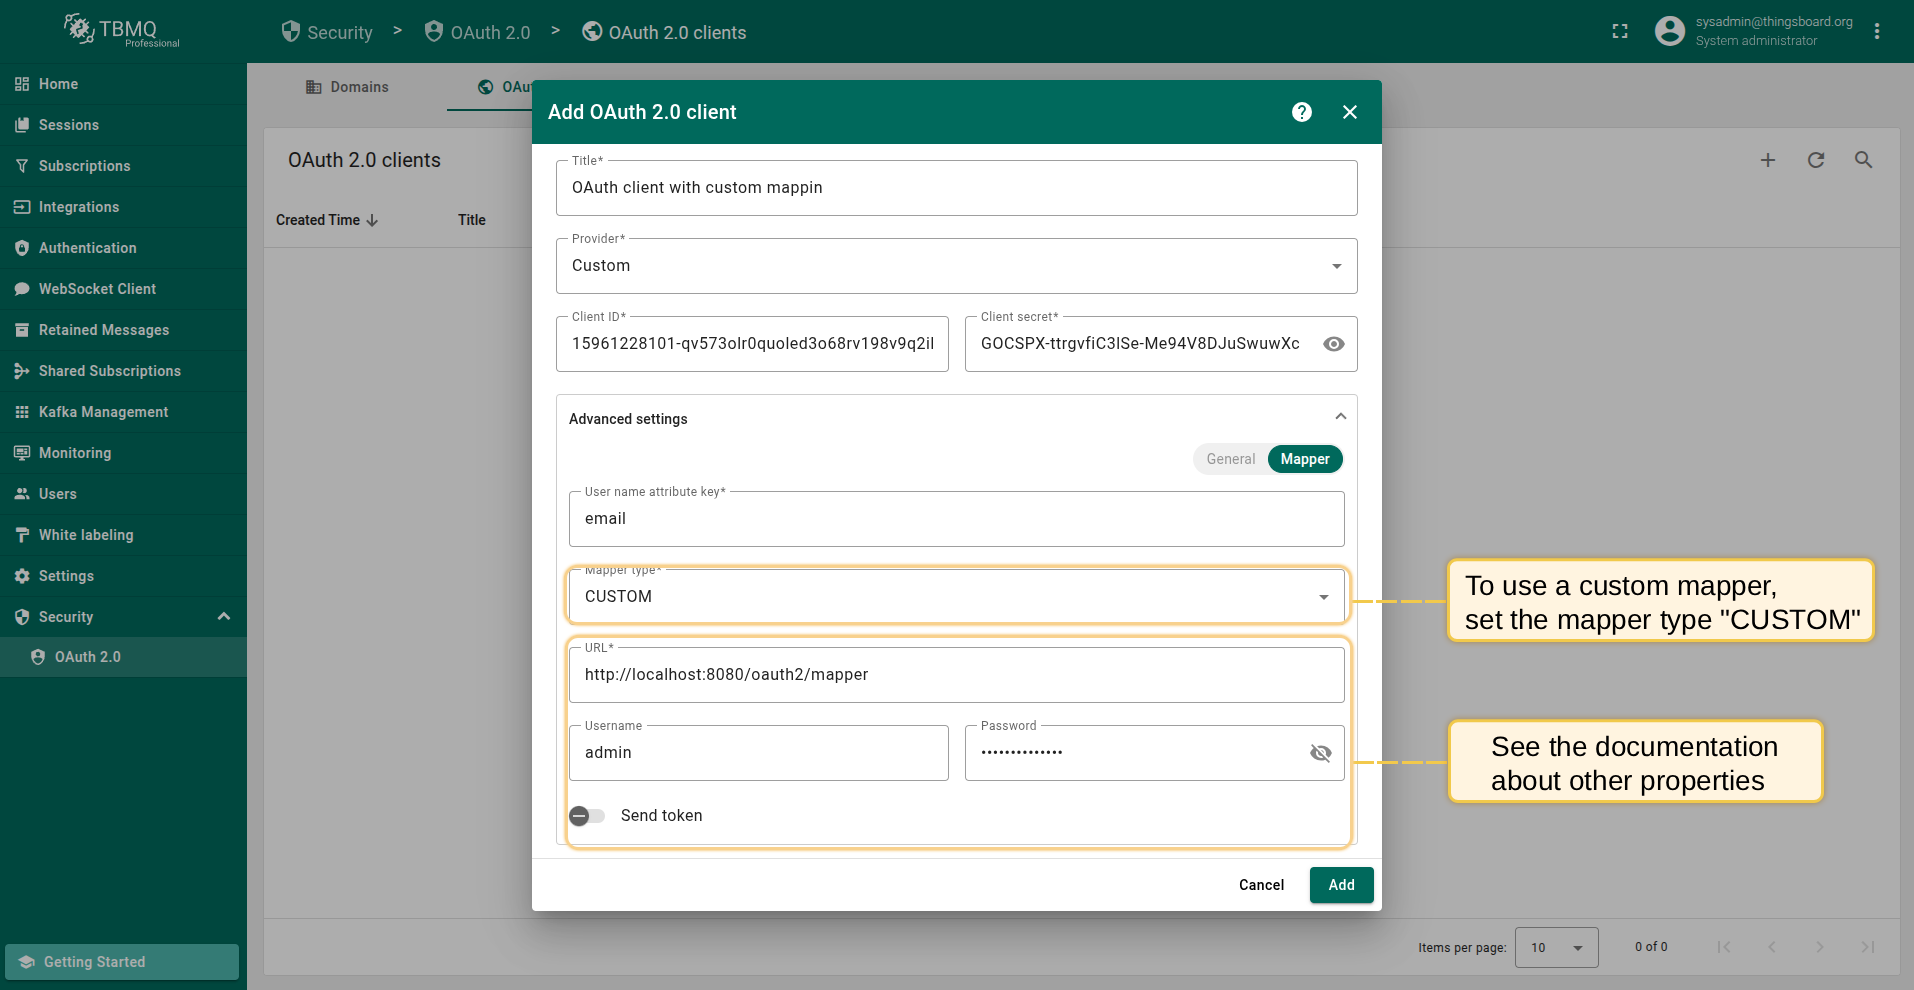
Task: Switch to the General settings tab
Action: coord(1230,459)
